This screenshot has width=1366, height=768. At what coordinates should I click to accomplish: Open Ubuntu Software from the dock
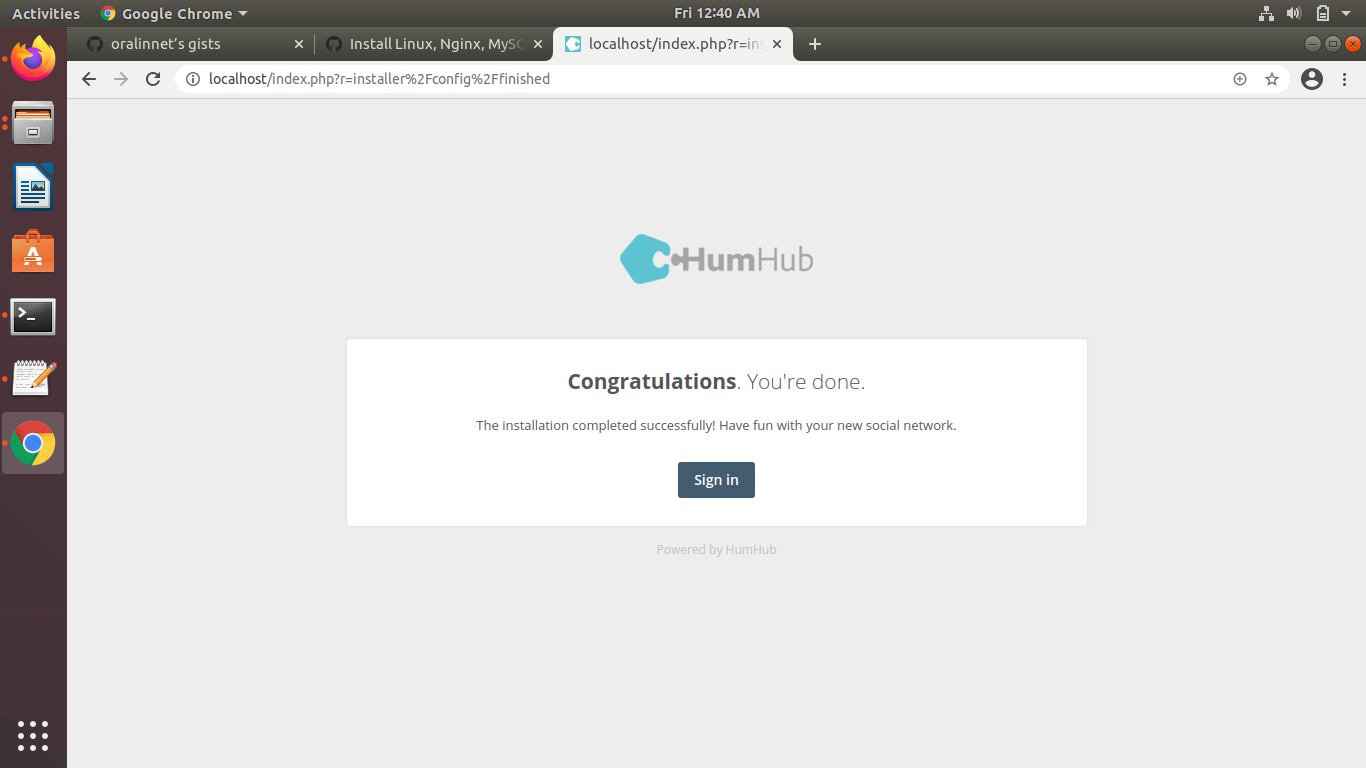point(33,251)
